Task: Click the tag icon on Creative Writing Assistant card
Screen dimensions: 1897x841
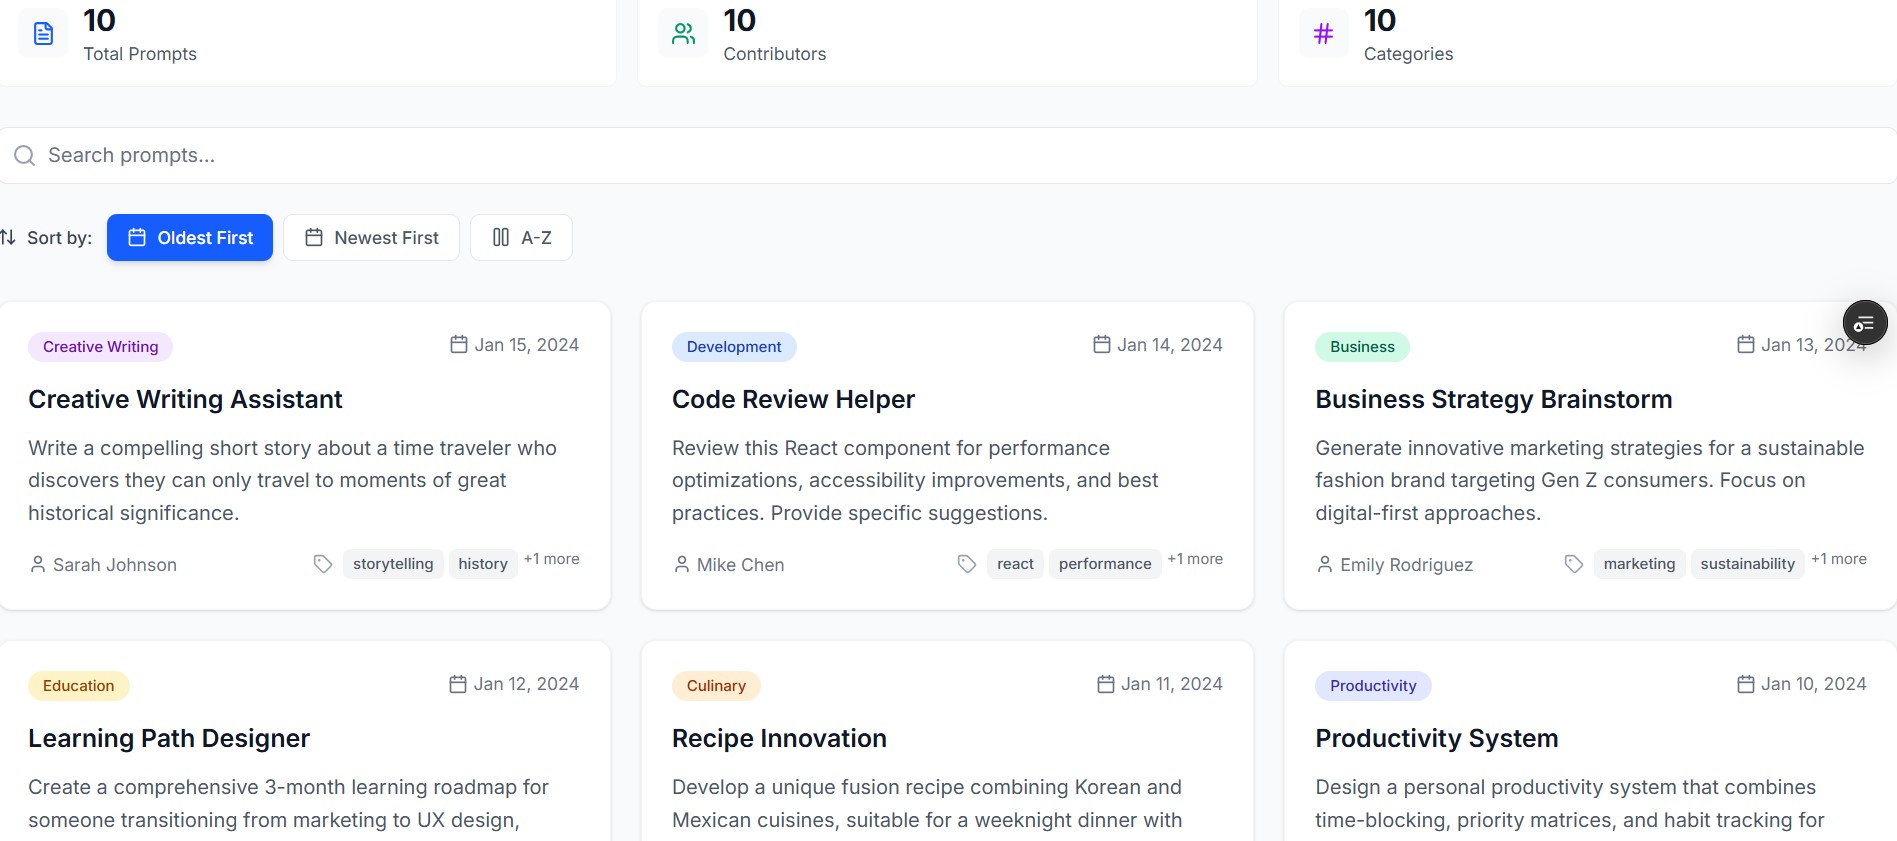Action: 323,564
